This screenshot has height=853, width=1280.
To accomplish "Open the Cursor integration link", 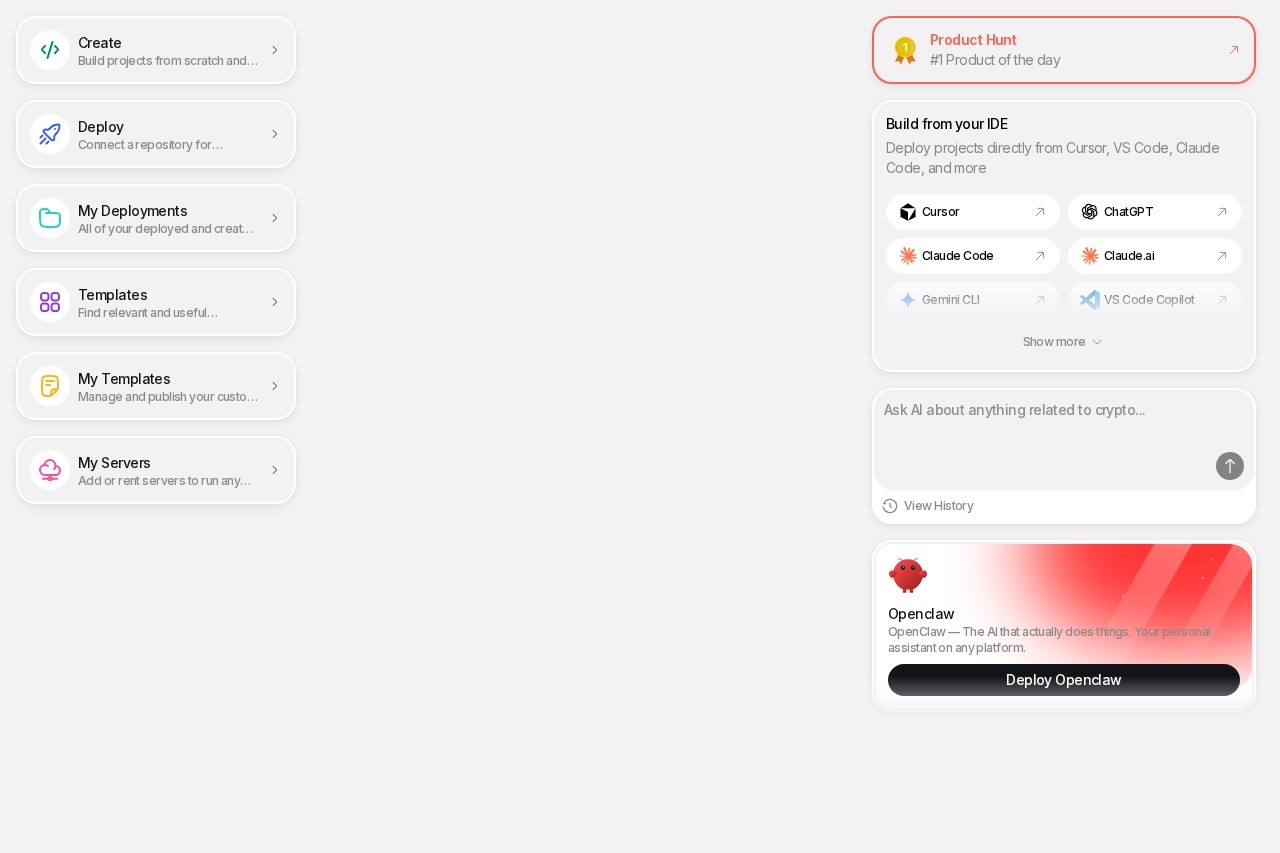I will [973, 212].
